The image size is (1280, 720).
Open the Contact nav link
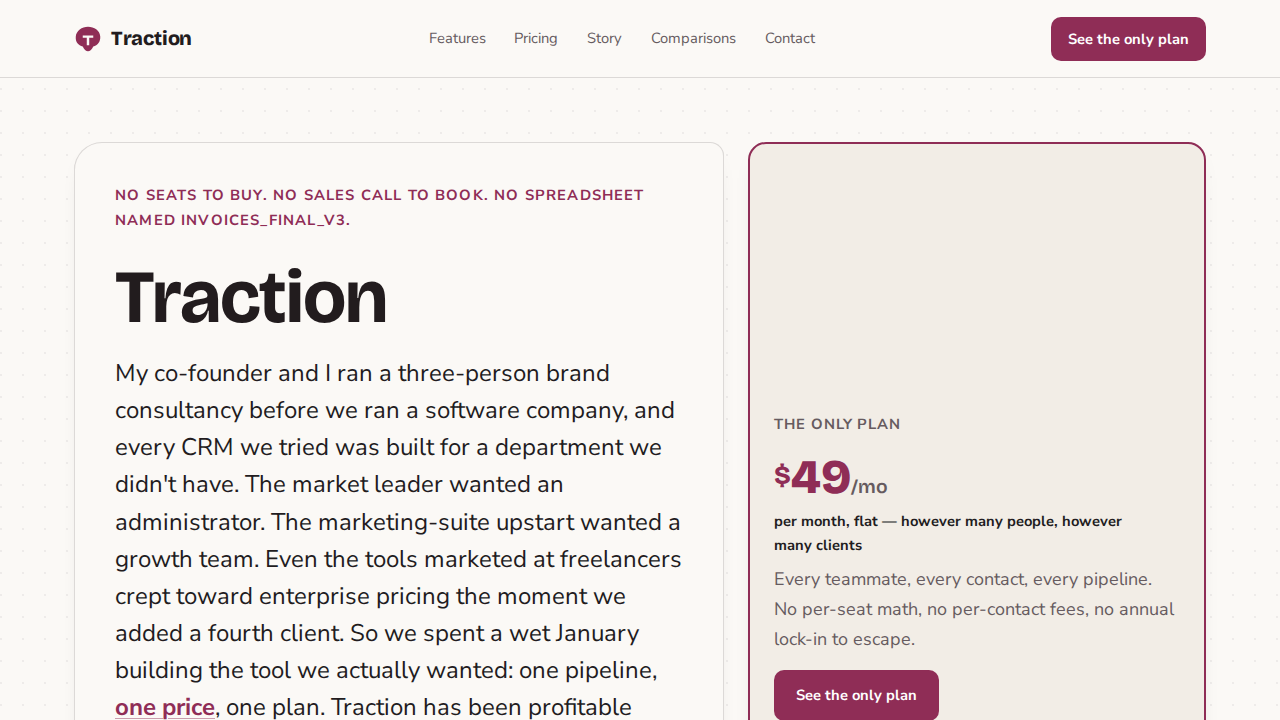click(x=790, y=39)
